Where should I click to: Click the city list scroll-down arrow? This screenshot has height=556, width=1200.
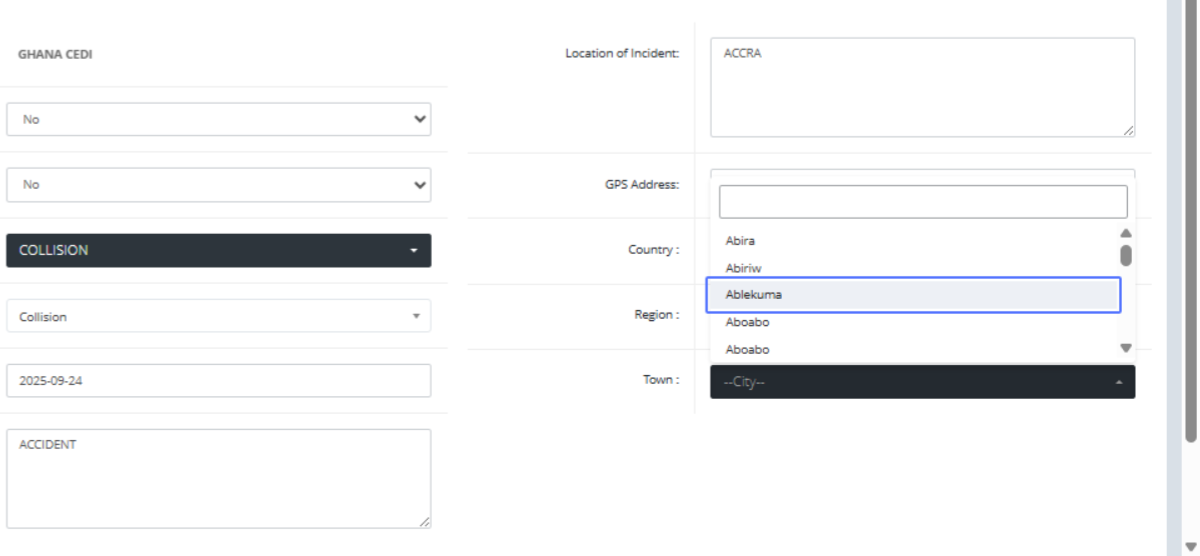[1126, 348]
